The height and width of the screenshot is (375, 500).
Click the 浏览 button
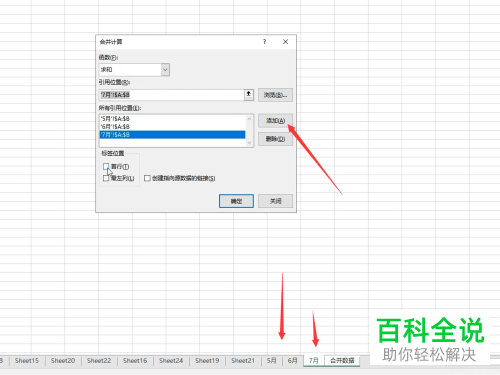[275, 95]
